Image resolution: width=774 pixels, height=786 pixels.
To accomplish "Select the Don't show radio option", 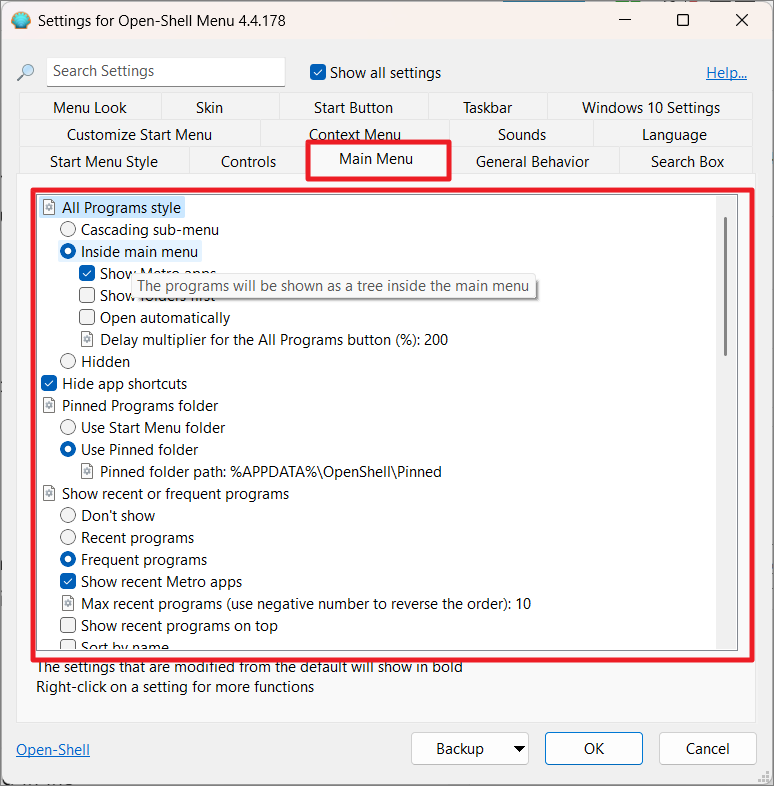I will 68,515.
